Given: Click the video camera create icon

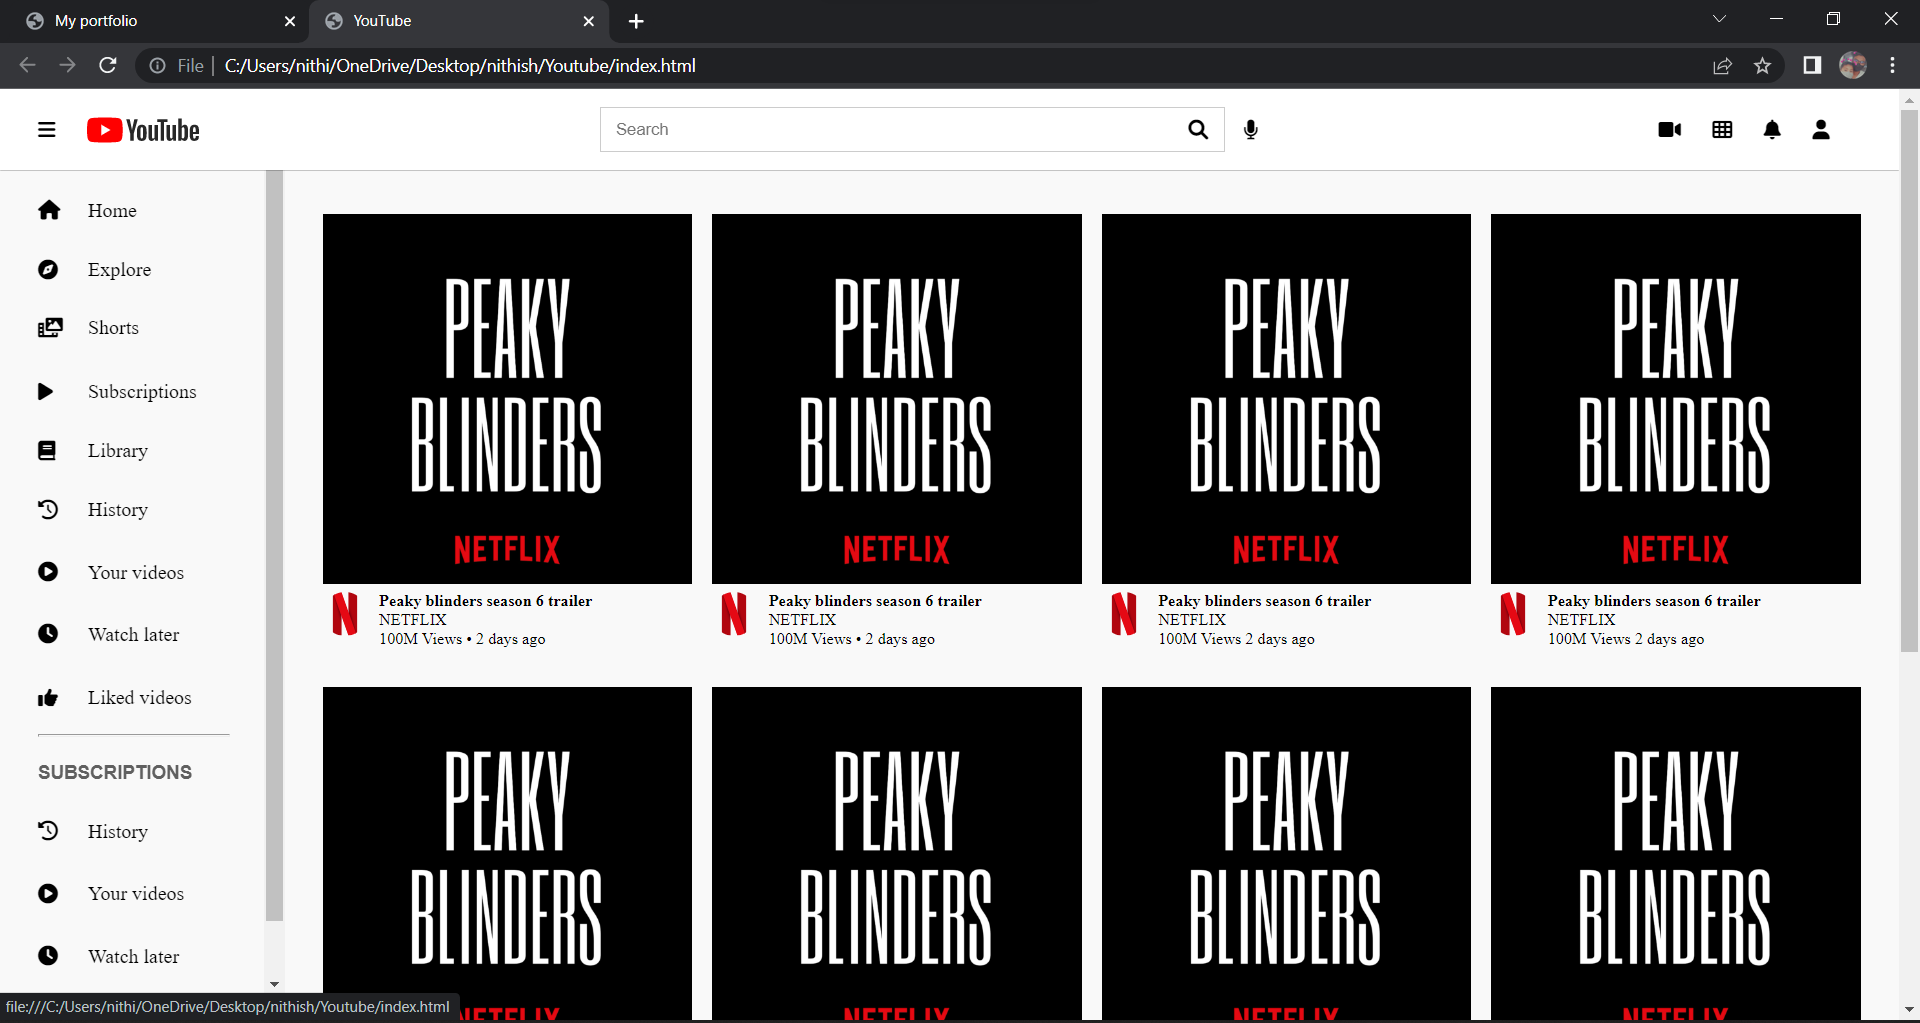Looking at the screenshot, I should coord(1669,130).
